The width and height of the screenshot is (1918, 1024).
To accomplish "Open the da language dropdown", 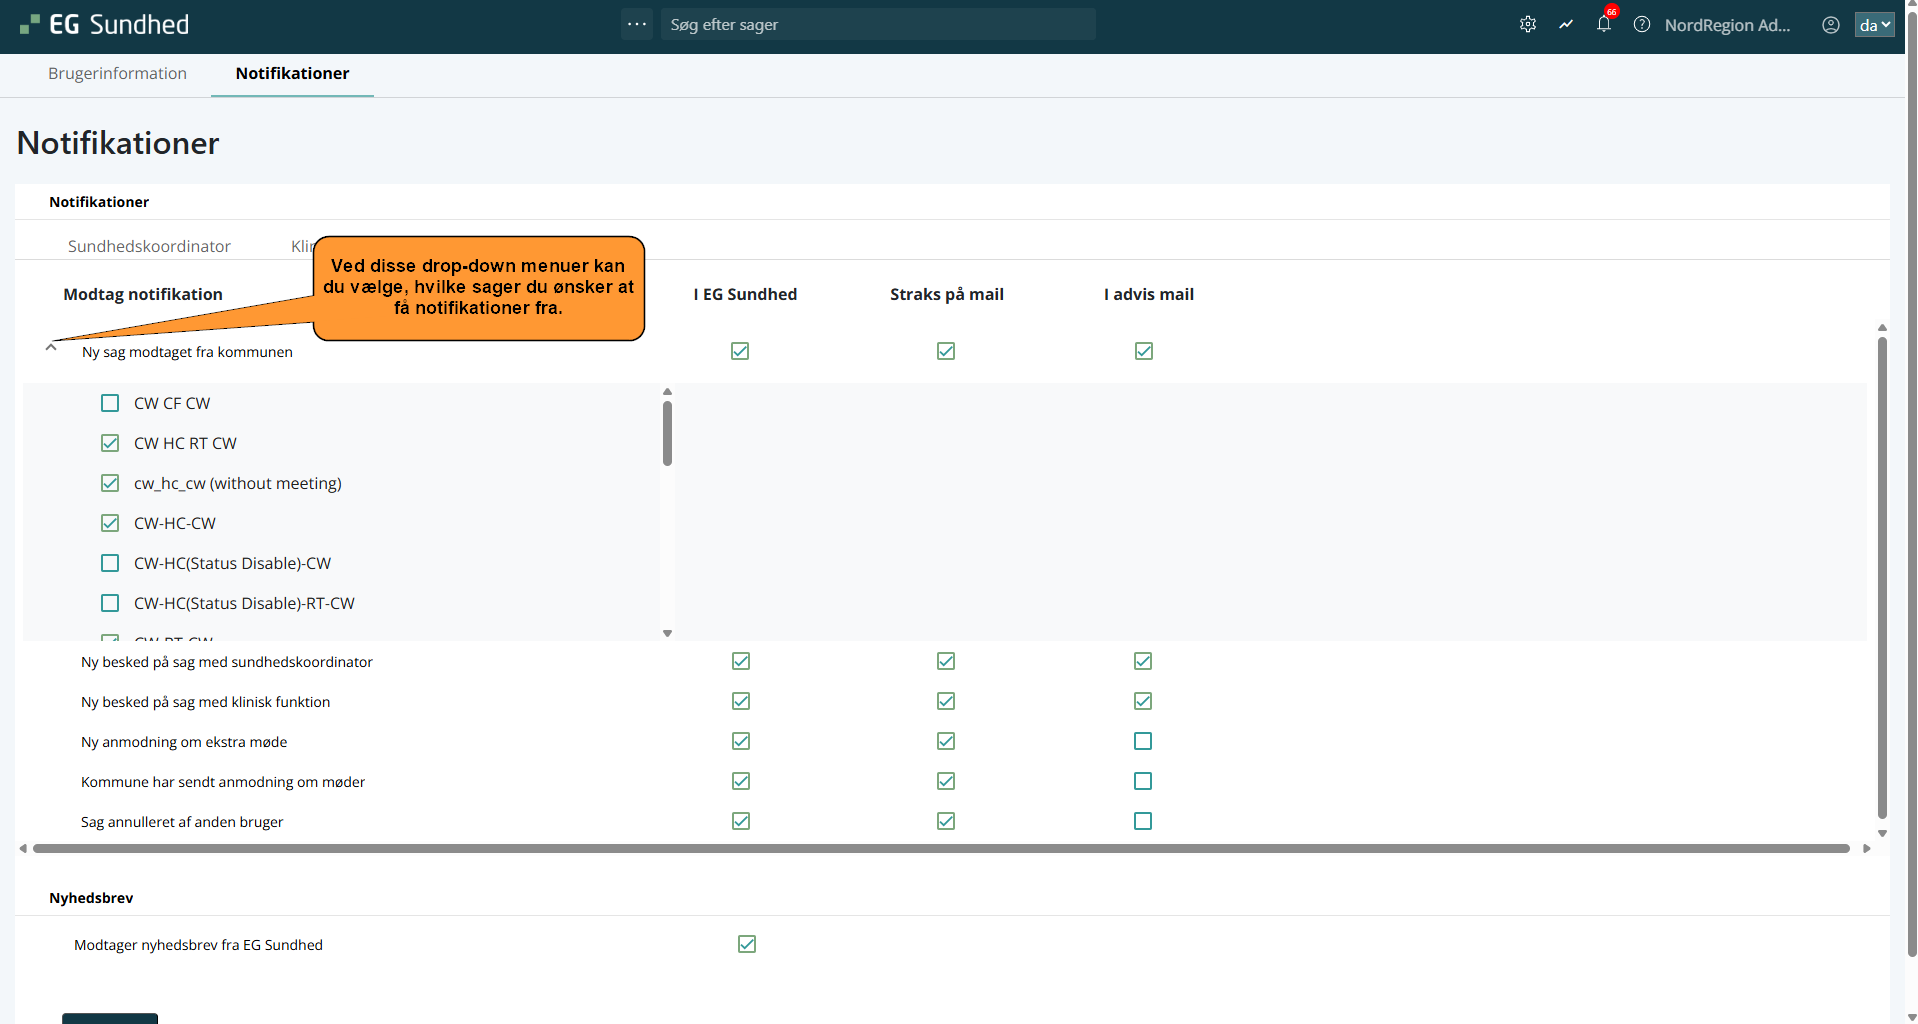I will 1874,25.
